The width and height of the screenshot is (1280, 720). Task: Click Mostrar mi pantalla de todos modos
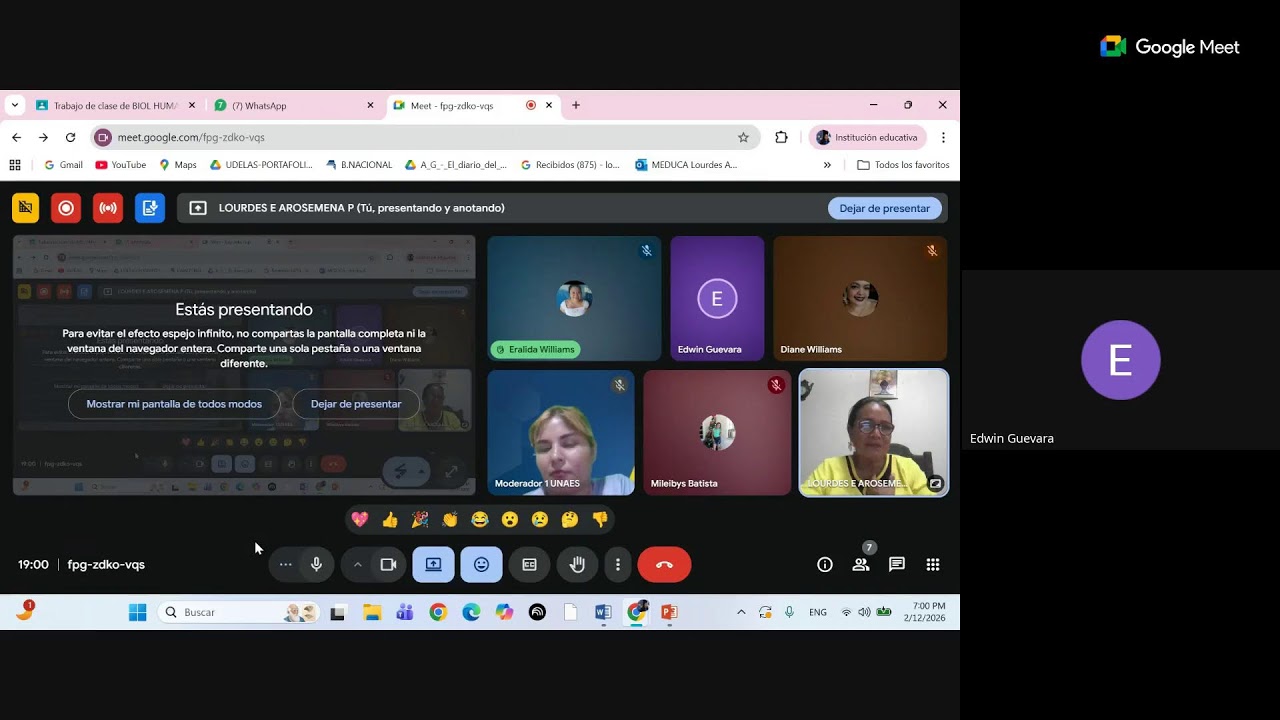point(174,404)
